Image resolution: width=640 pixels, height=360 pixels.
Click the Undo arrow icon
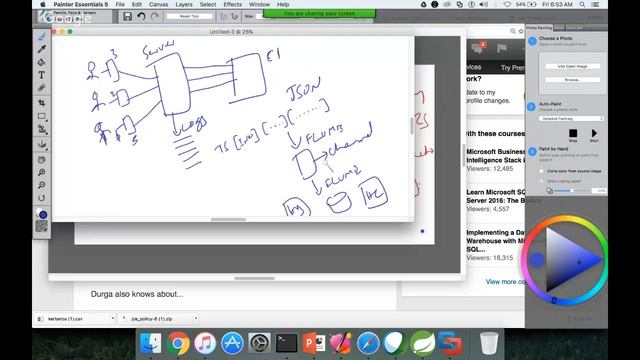tap(141, 16)
